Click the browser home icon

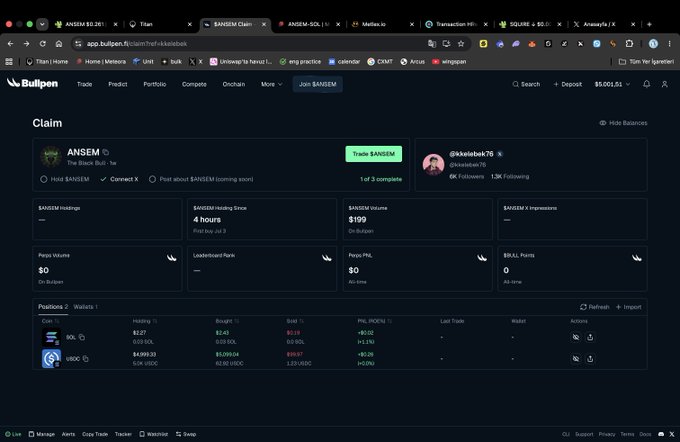59,43
